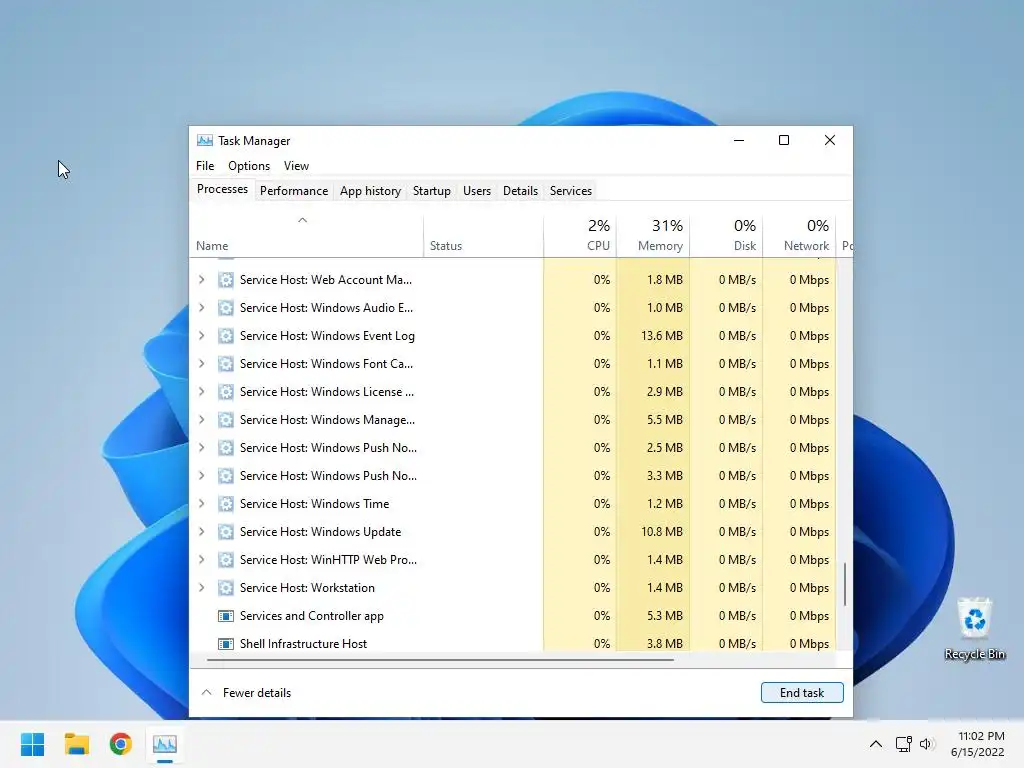Switch to the App history tab

(370, 191)
